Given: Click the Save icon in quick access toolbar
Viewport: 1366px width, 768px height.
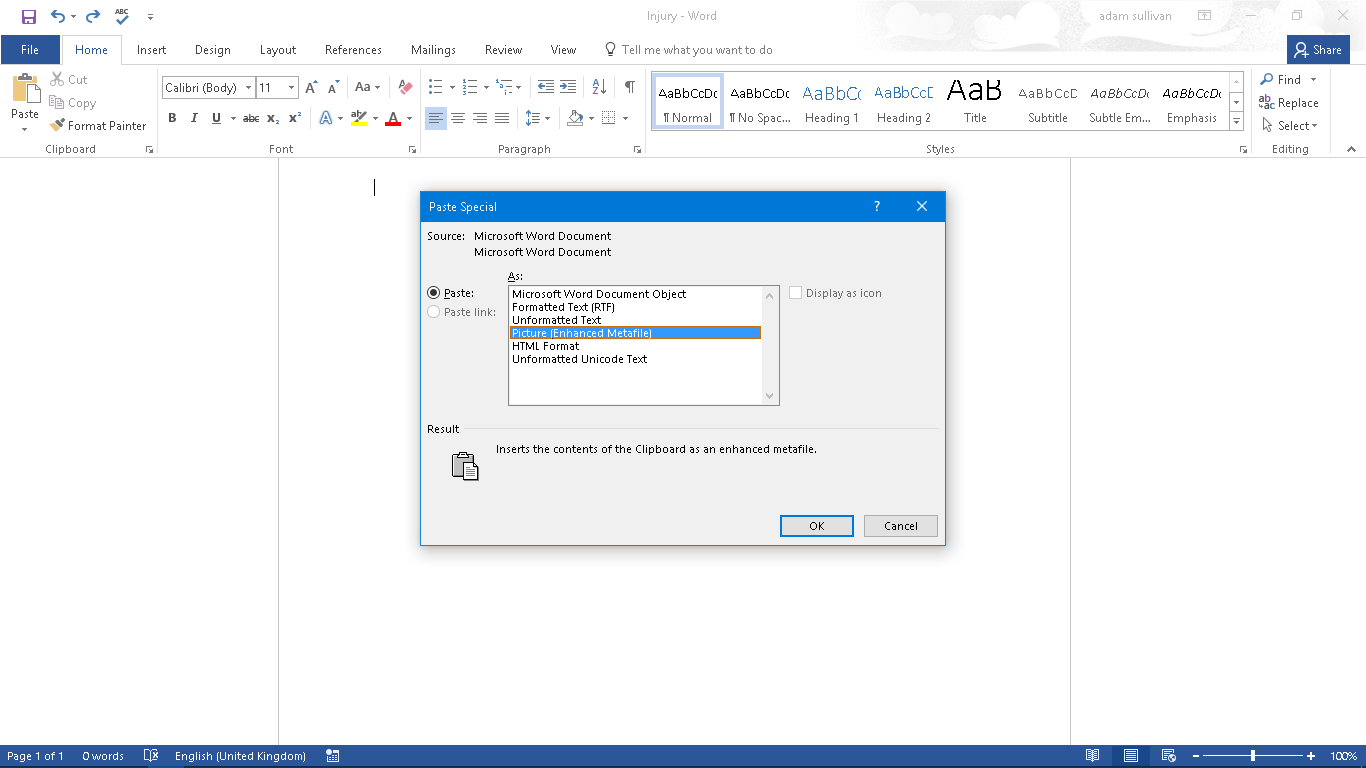Looking at the screenshot, I should coord(29,17).
